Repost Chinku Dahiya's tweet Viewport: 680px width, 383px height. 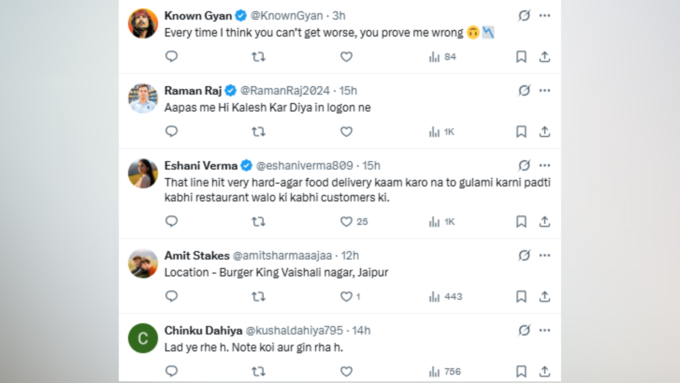coord(258,371)
